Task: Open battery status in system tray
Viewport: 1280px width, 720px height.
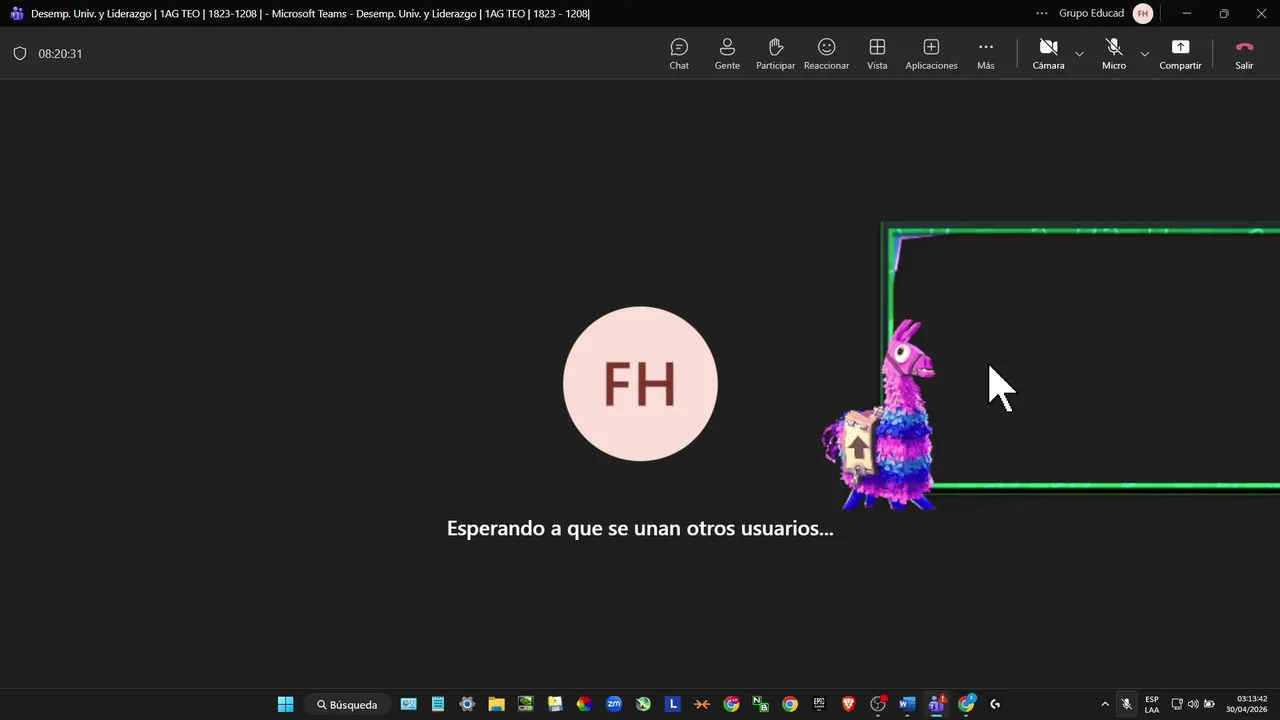Action: (1209, 704)
